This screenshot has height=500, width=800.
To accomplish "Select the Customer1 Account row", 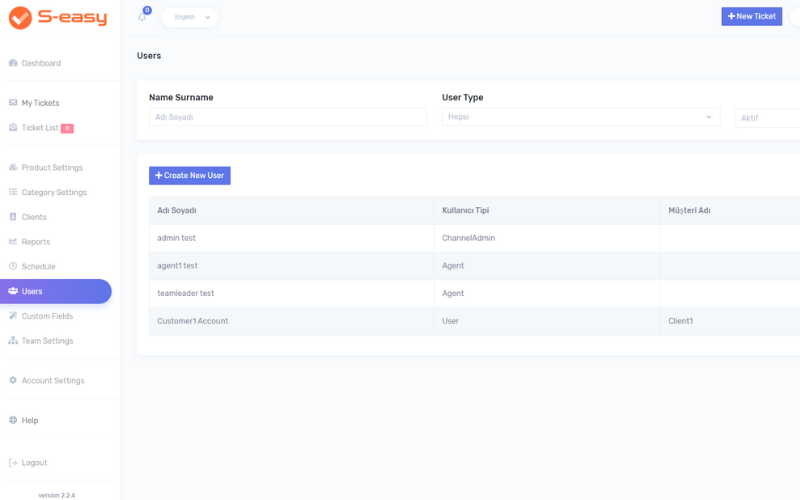I will tap(474, 321).
